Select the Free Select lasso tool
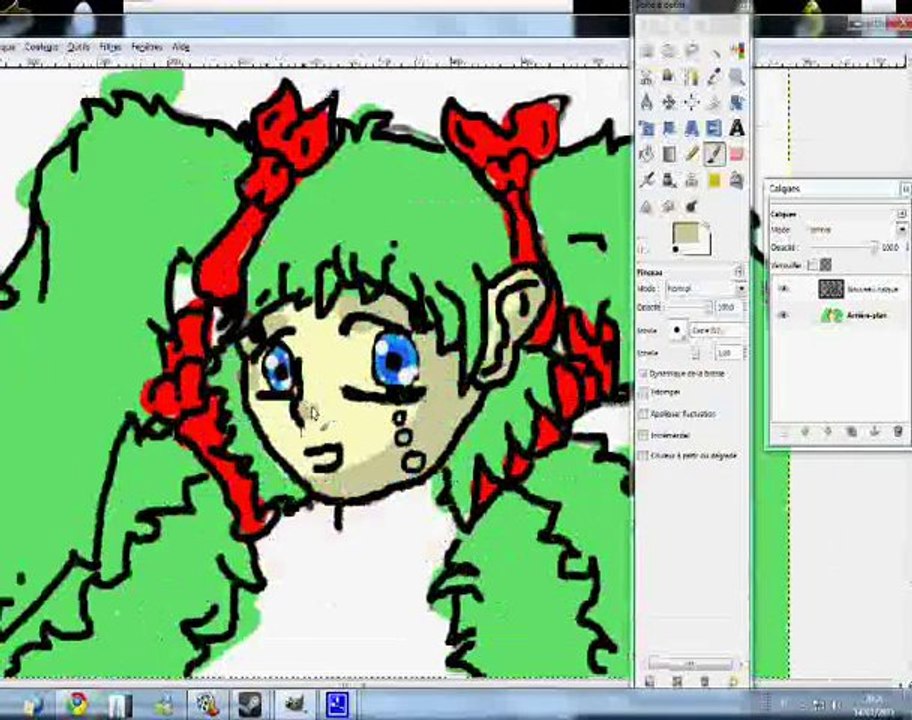 [x=692, y=51]
